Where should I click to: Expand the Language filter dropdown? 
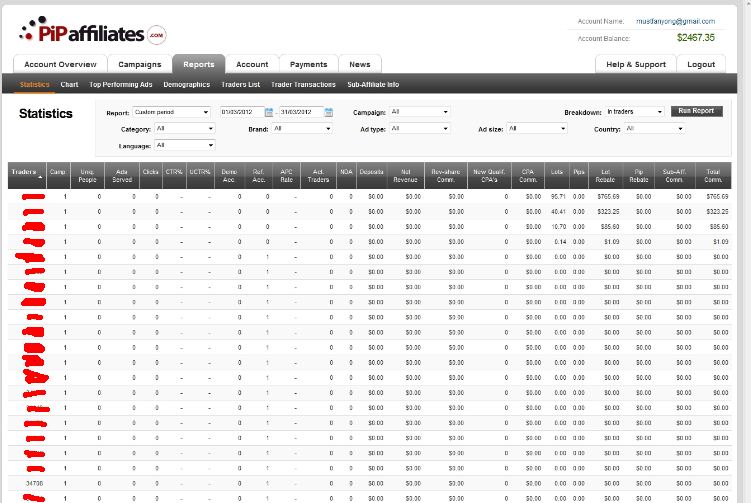(x=184, y=146)
